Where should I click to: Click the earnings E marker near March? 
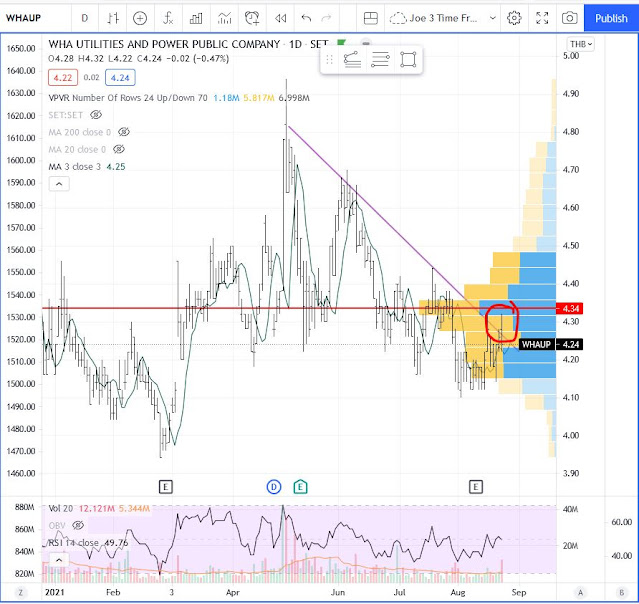click(165, 487)
